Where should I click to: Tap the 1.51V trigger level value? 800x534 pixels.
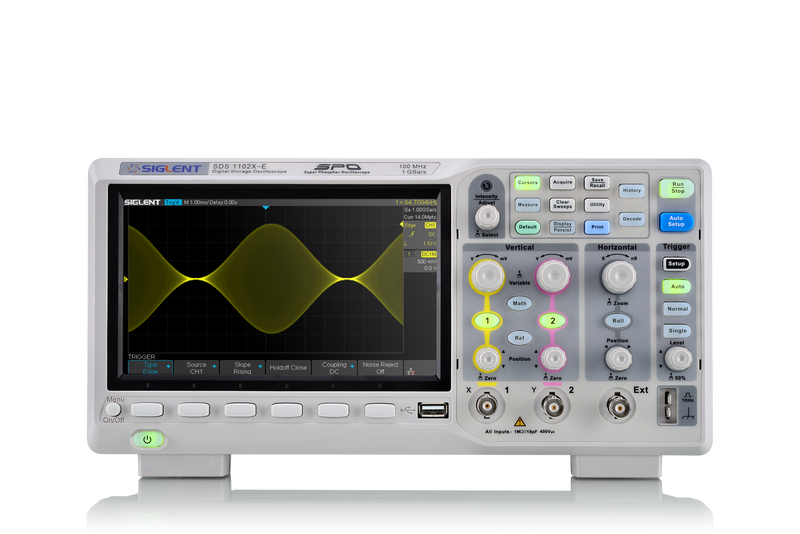click(430, 244)
